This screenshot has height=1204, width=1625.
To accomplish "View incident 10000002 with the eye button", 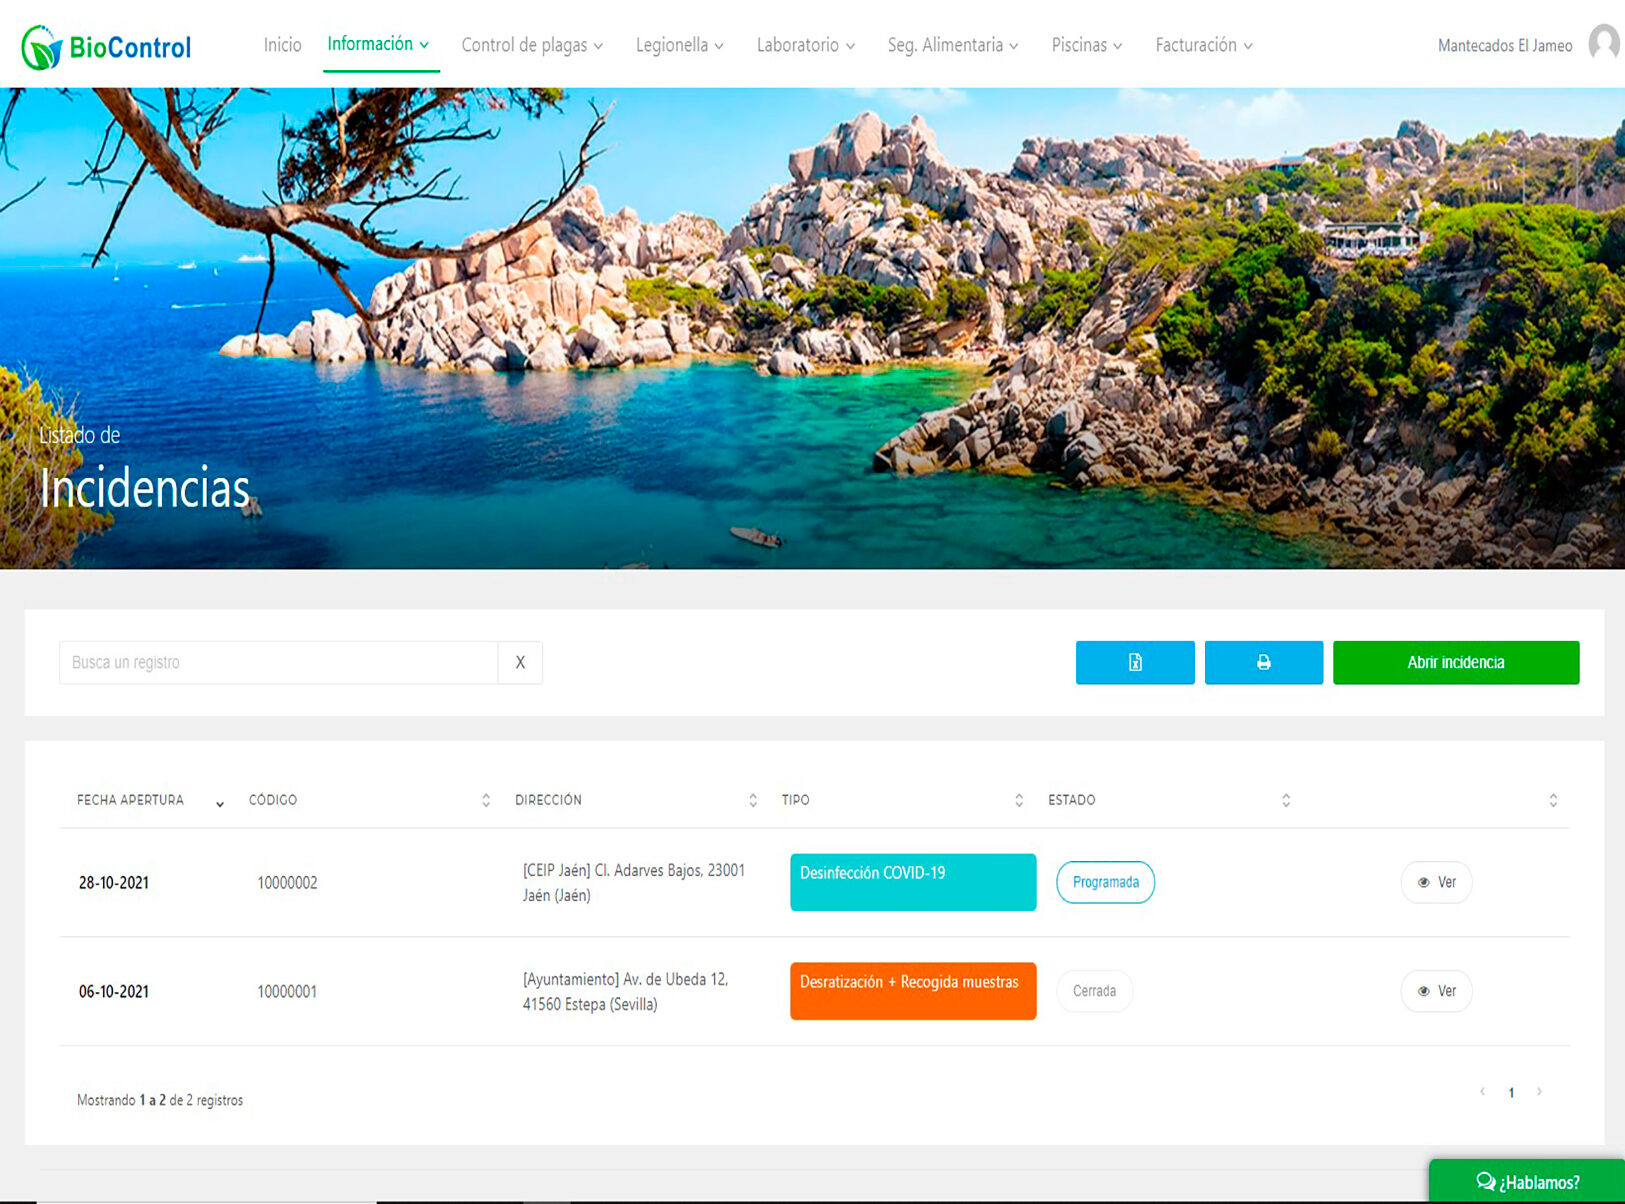I will (1436, 882).
